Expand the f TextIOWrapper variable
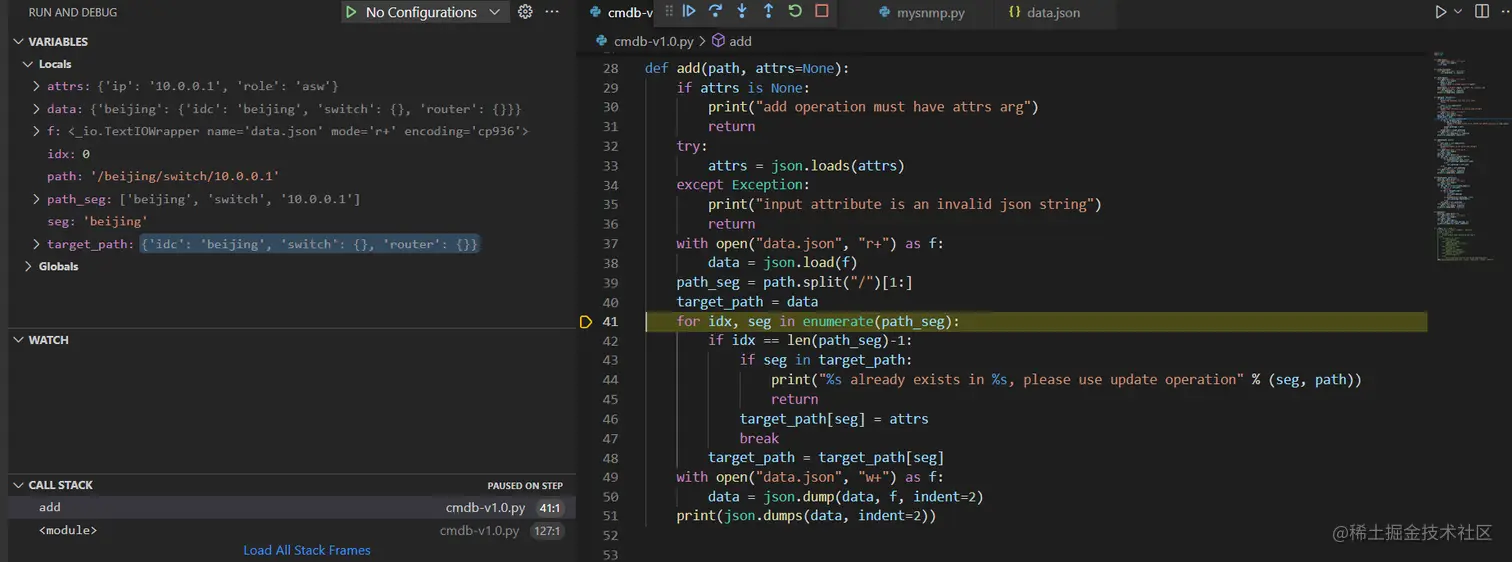The height and width of the screenshot is (562, 1512). 37,131
